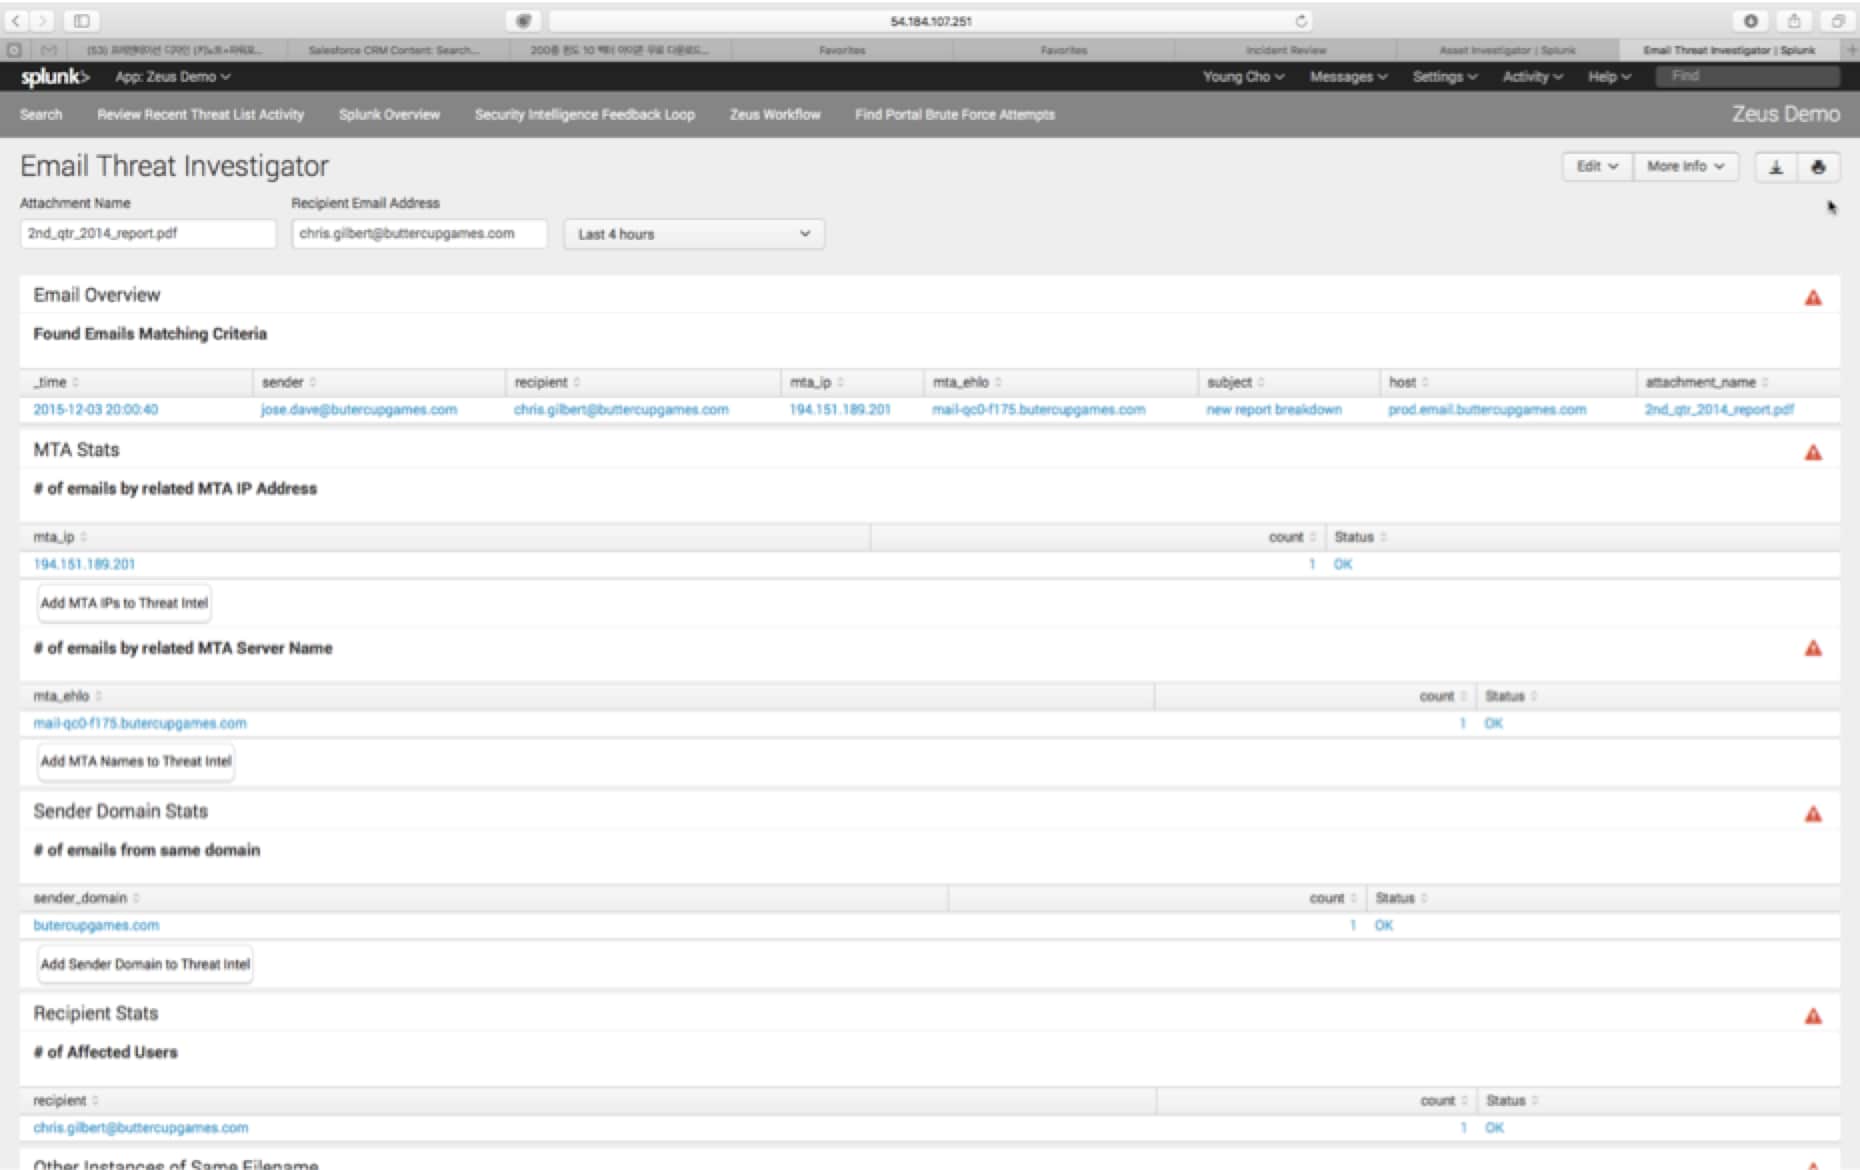Click the browser share icon
Viewport: 1860px width, 1170px height.
(x=1794, y=21)
